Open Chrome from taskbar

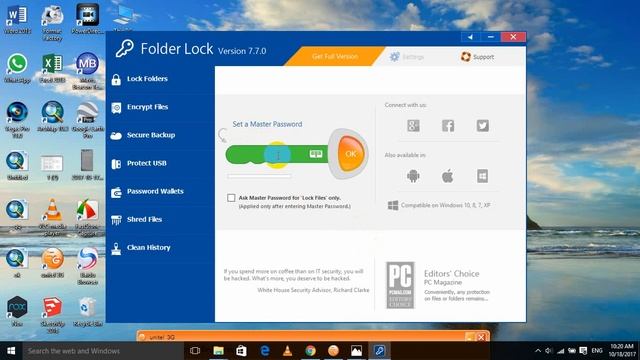pos(310,351)
